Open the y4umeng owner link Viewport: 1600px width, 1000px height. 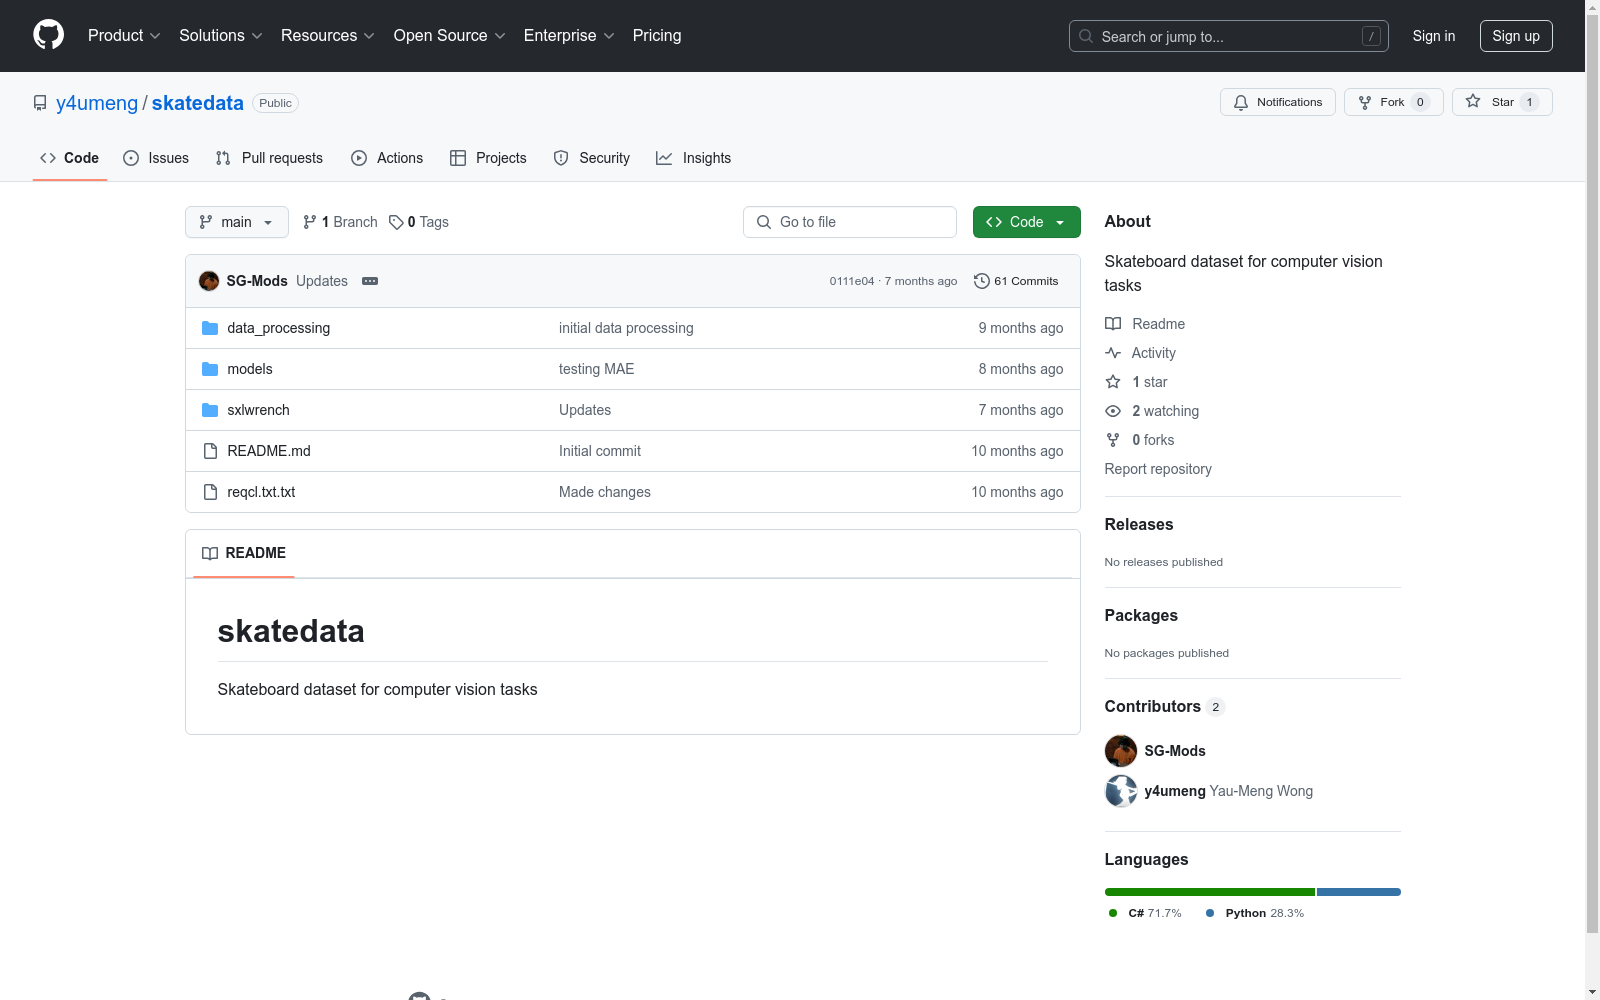coord(97,103)
